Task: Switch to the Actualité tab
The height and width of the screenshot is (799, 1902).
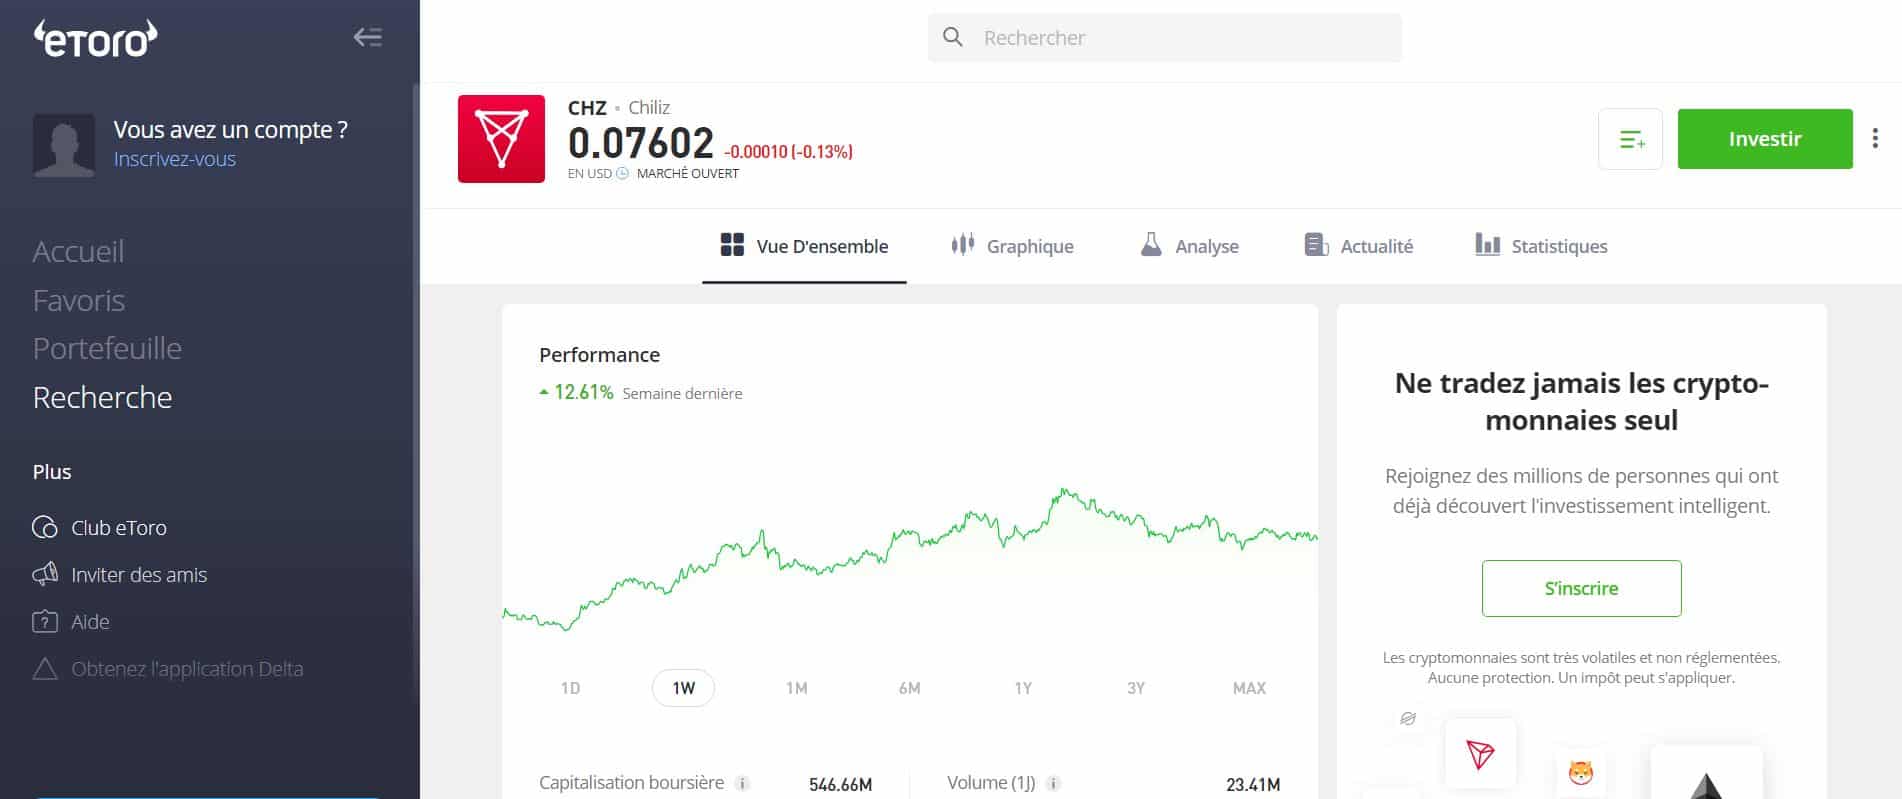Action: tap(1359, 246)
